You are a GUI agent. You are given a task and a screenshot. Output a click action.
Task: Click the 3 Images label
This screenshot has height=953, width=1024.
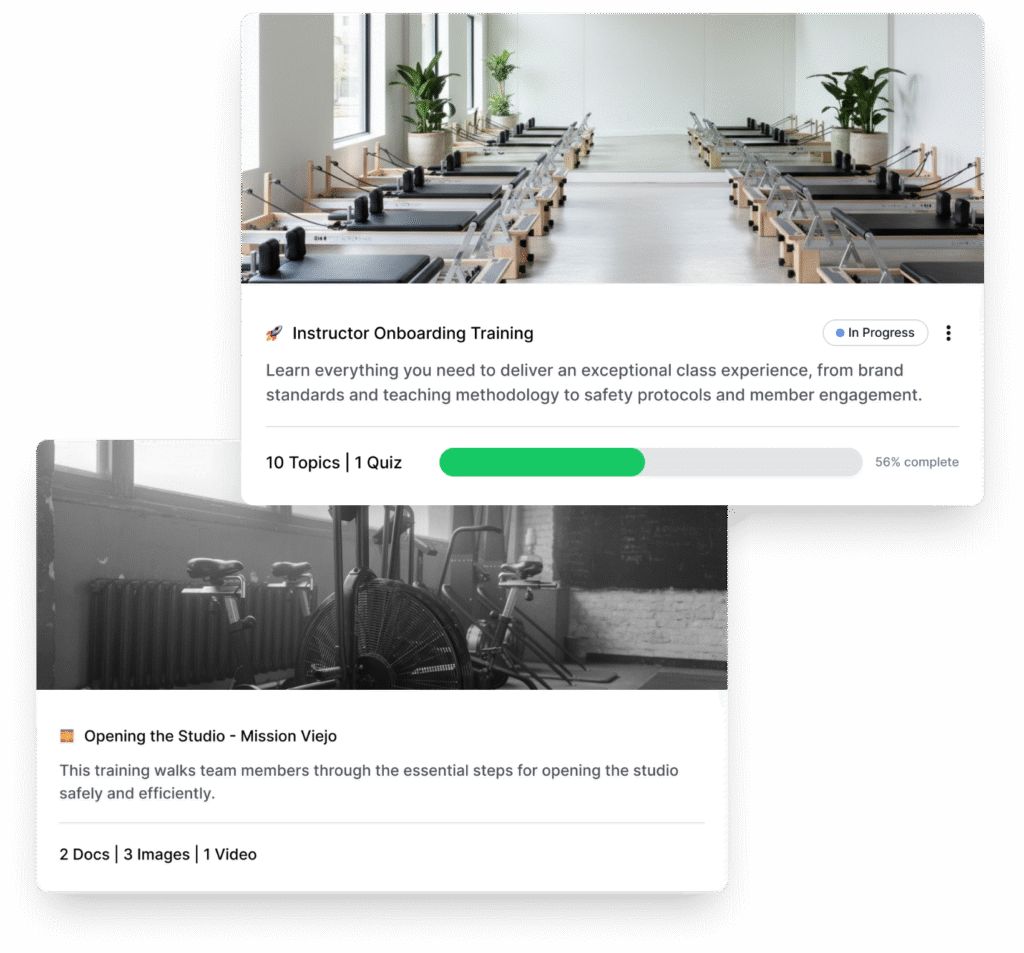[157, 854]
